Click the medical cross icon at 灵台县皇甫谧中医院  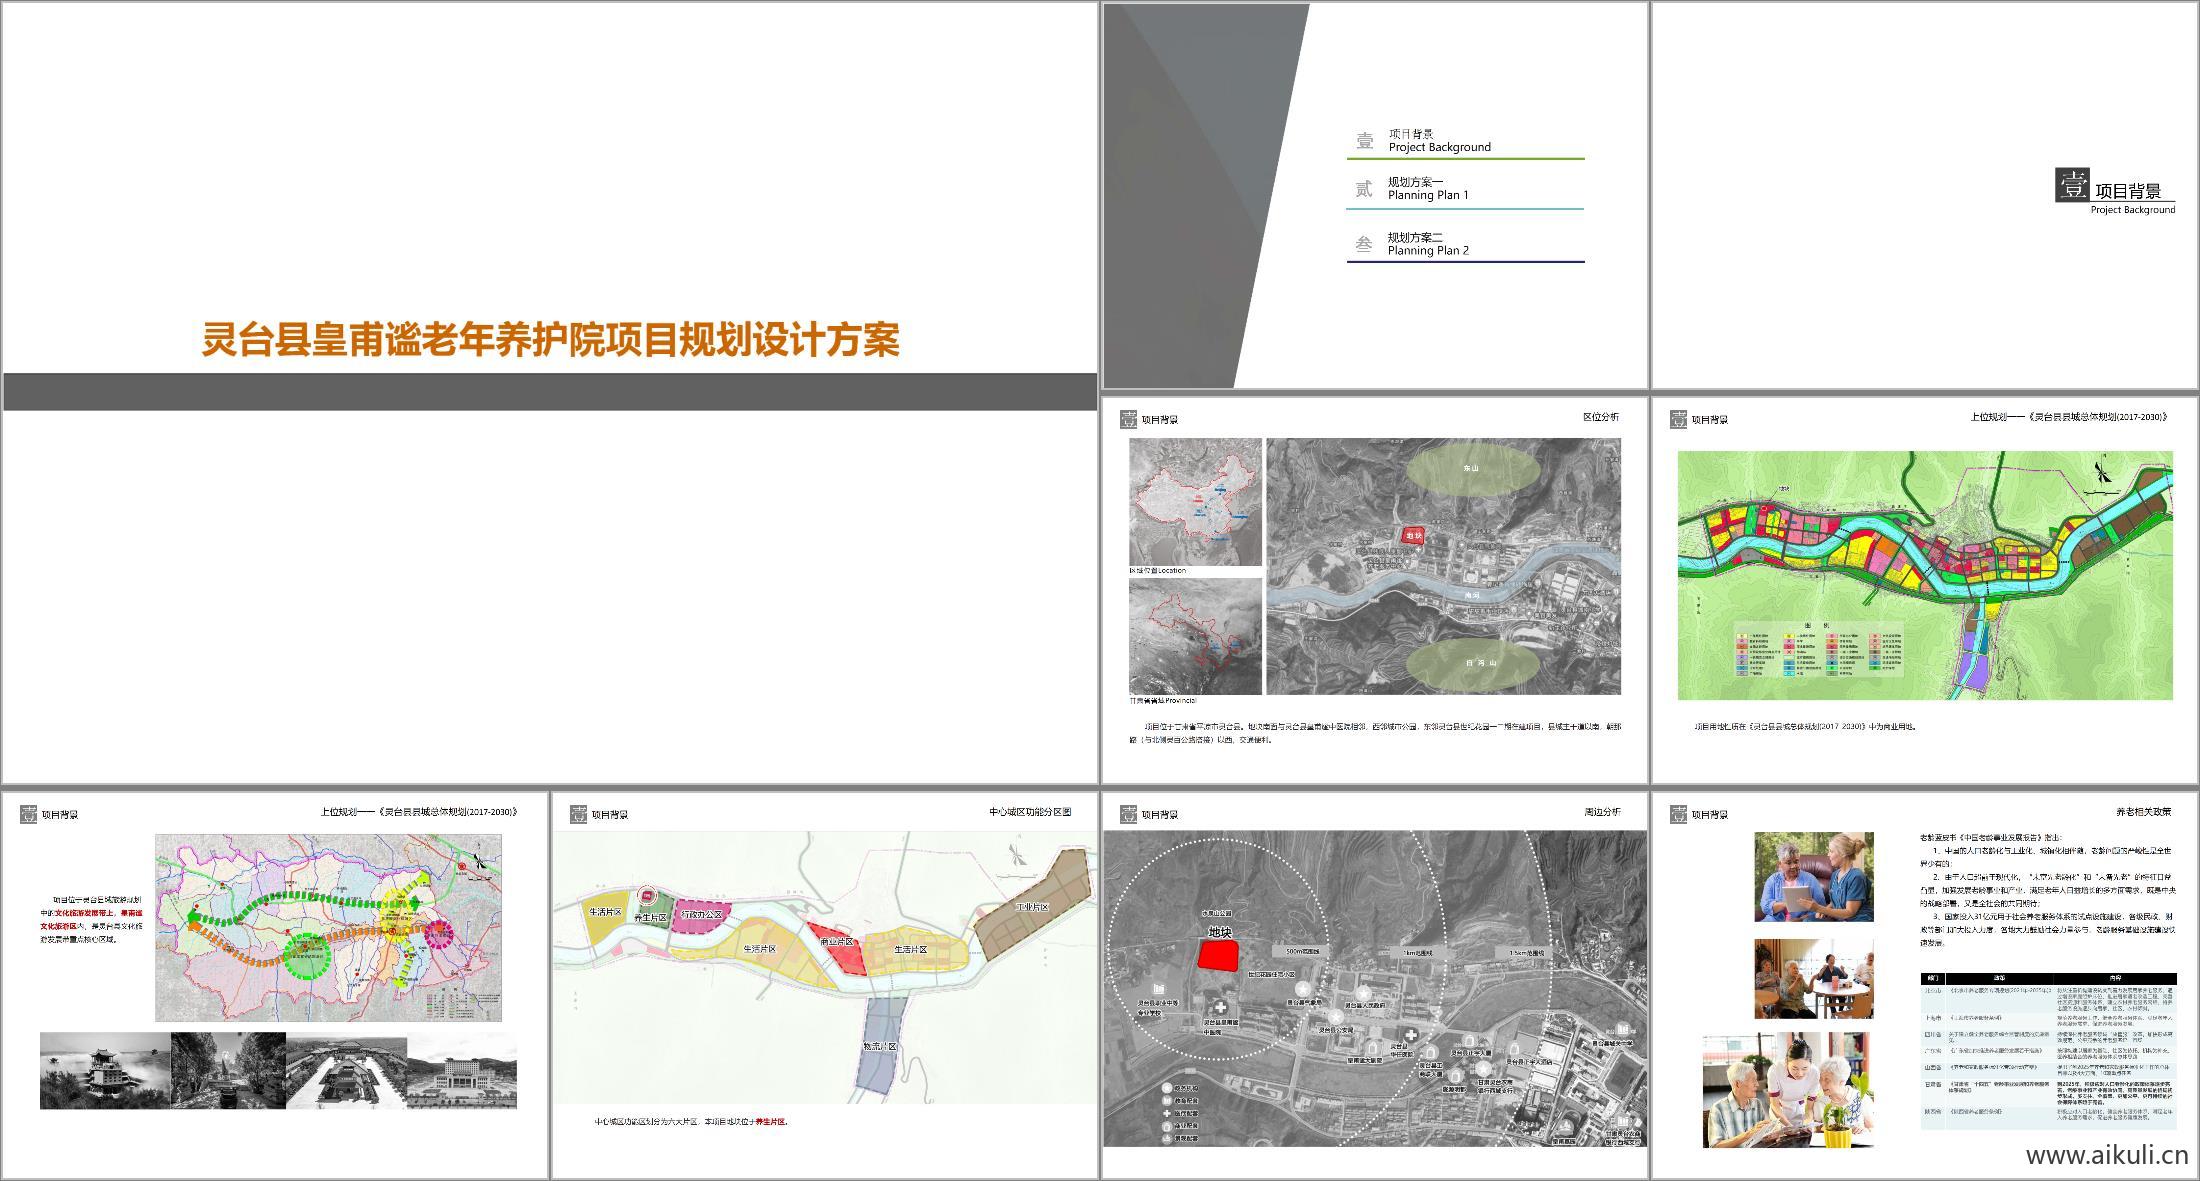(1220, 1007)
